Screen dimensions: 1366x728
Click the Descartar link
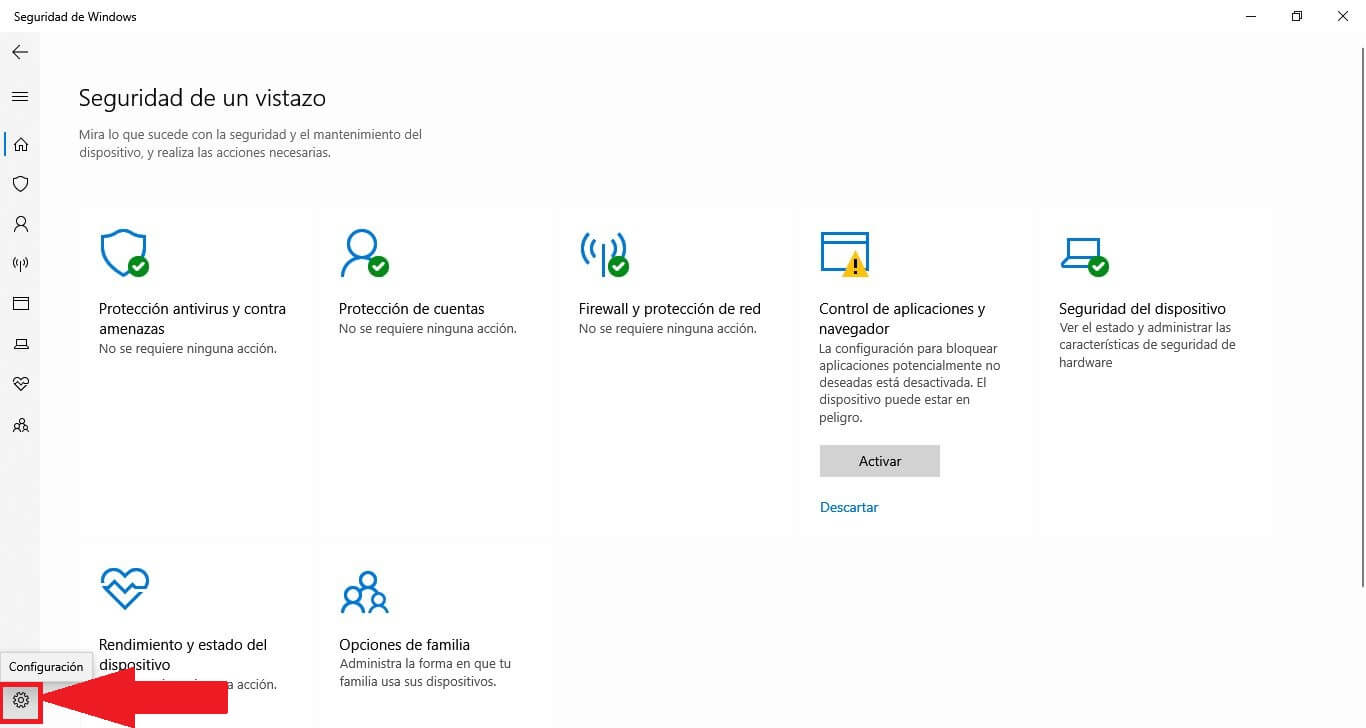(849, 507)
